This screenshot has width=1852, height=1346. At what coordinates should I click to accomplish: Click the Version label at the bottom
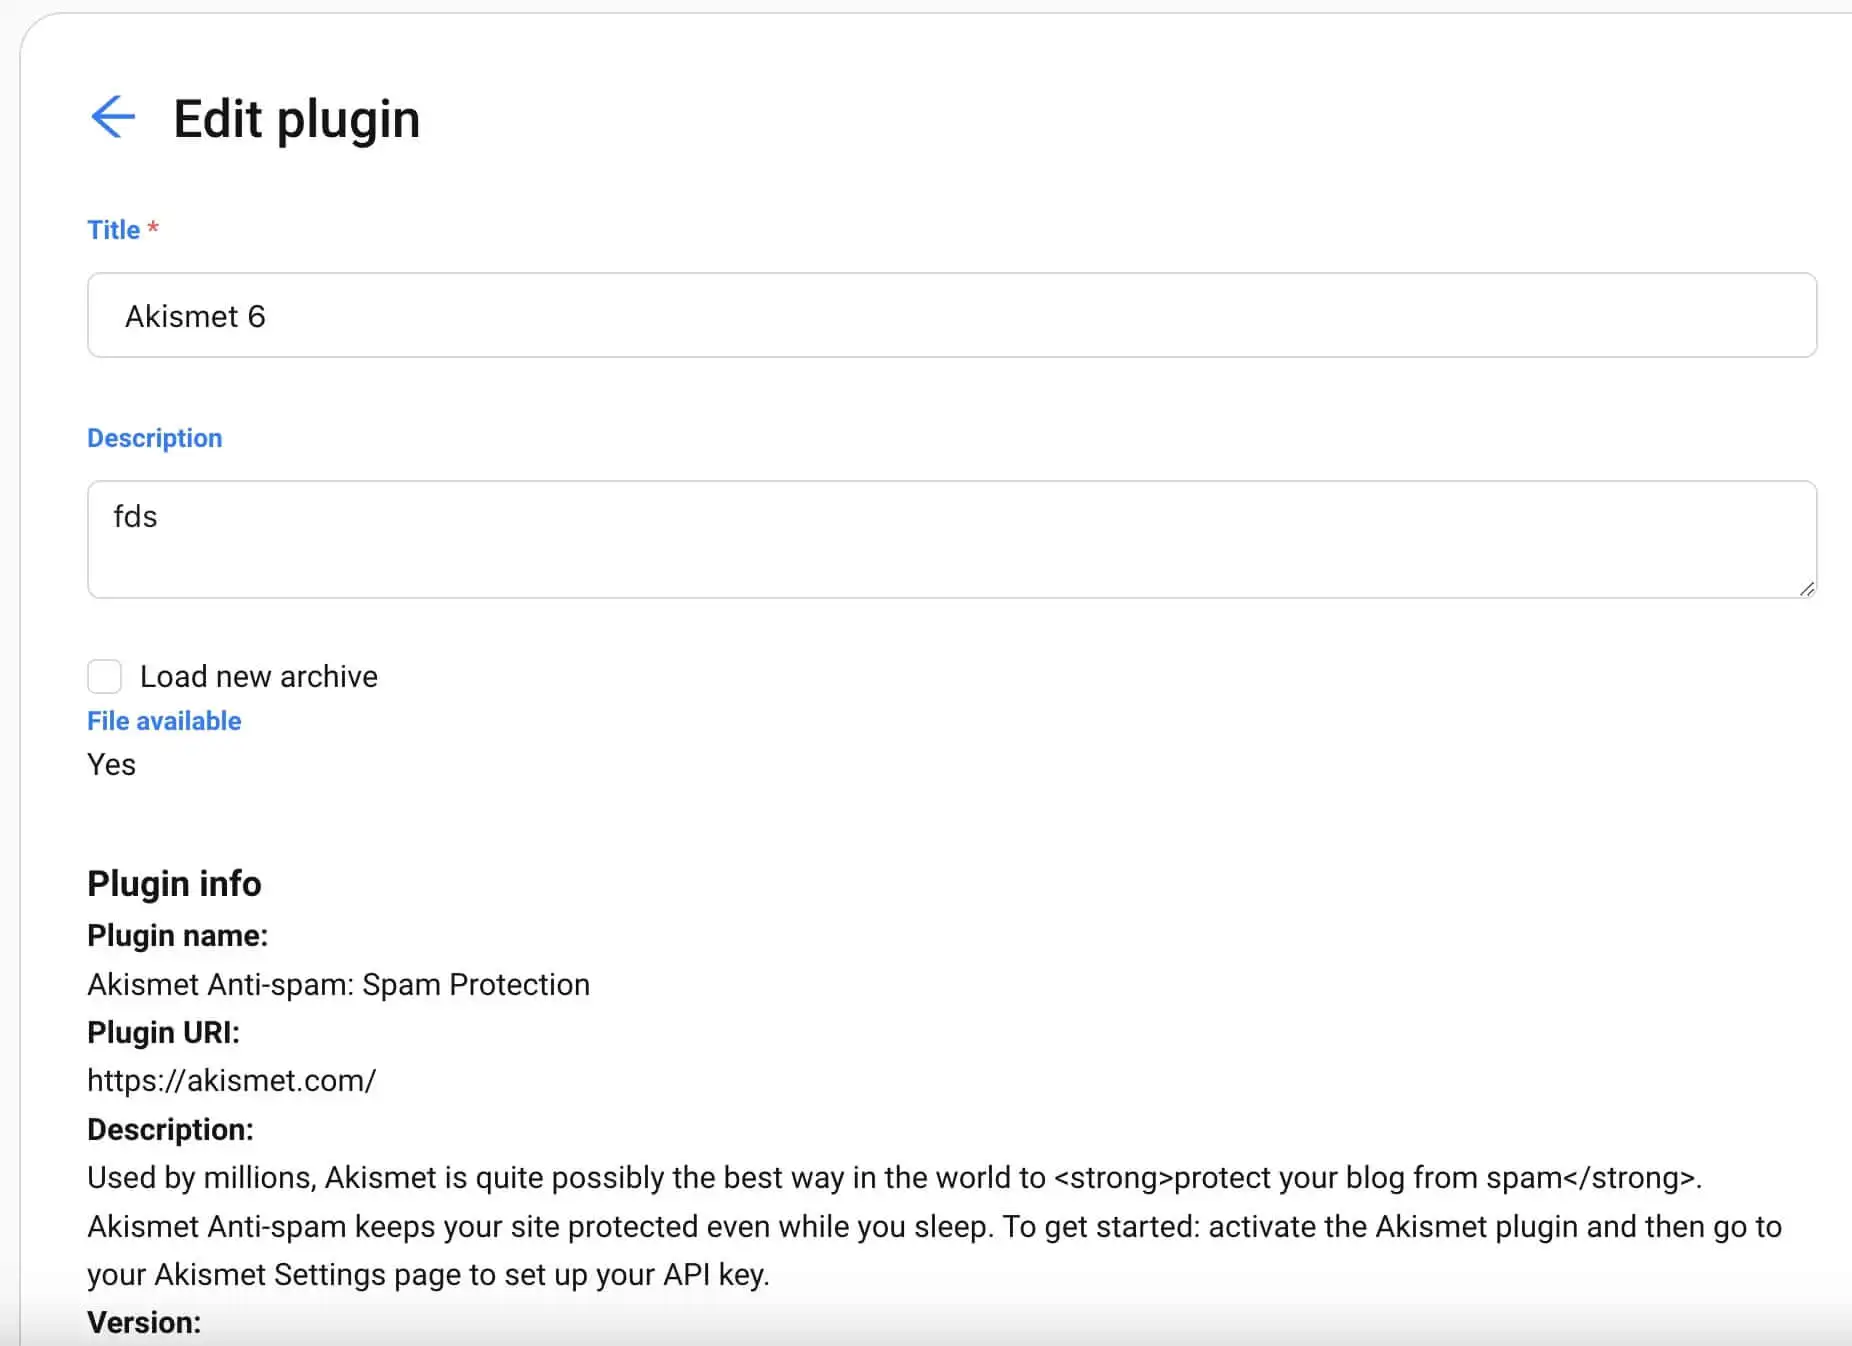[x=144, y=1321]
